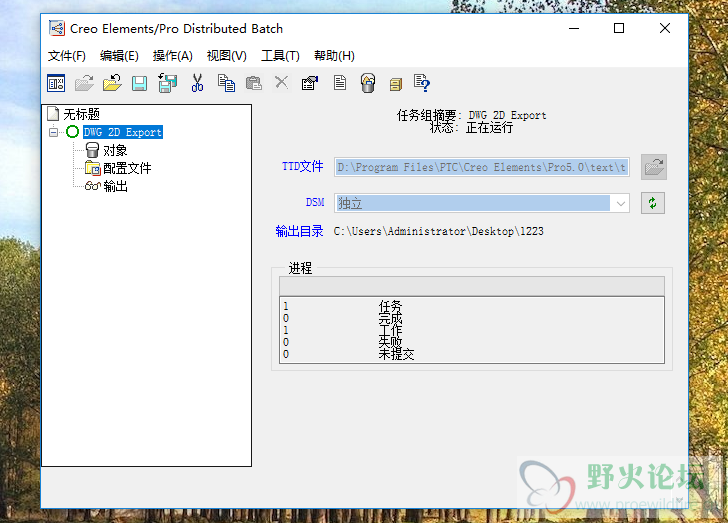Select the DWG 2D Export tree item
Image resolution: width=728 pixels, height=523 pixels.
tap(123, 132)
